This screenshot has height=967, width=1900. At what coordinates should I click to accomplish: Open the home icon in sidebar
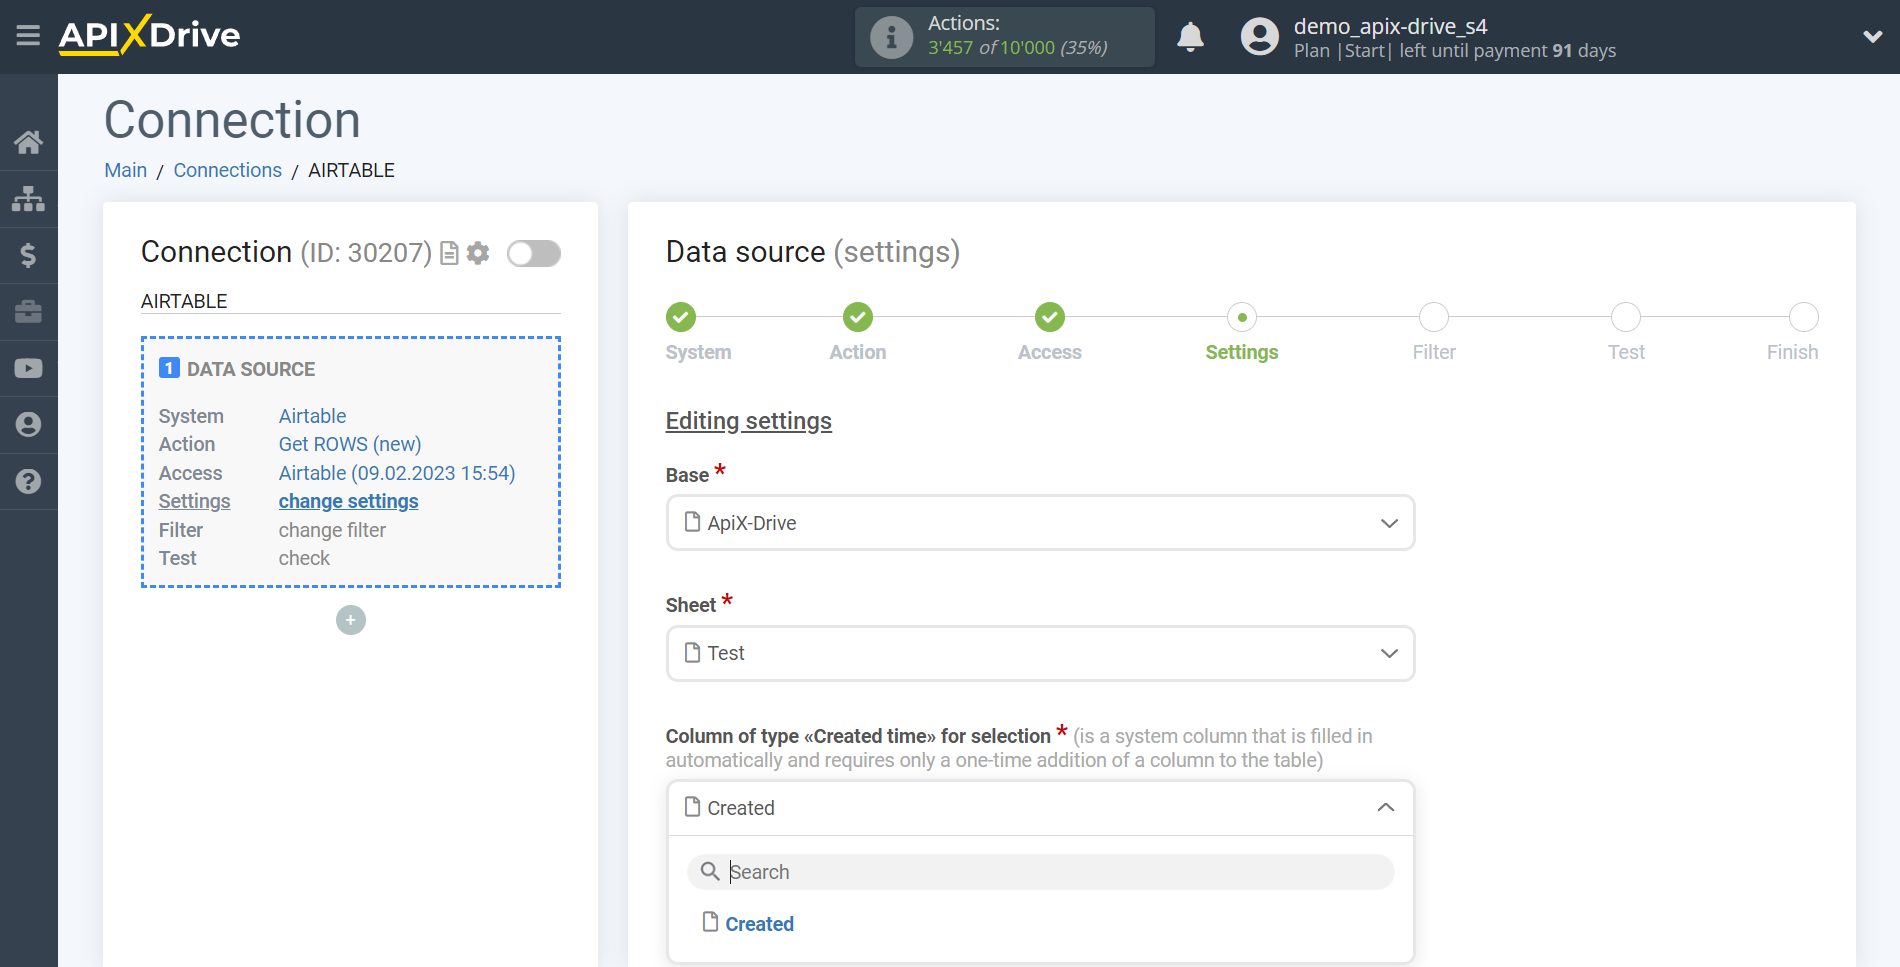(x=28, y=142)
